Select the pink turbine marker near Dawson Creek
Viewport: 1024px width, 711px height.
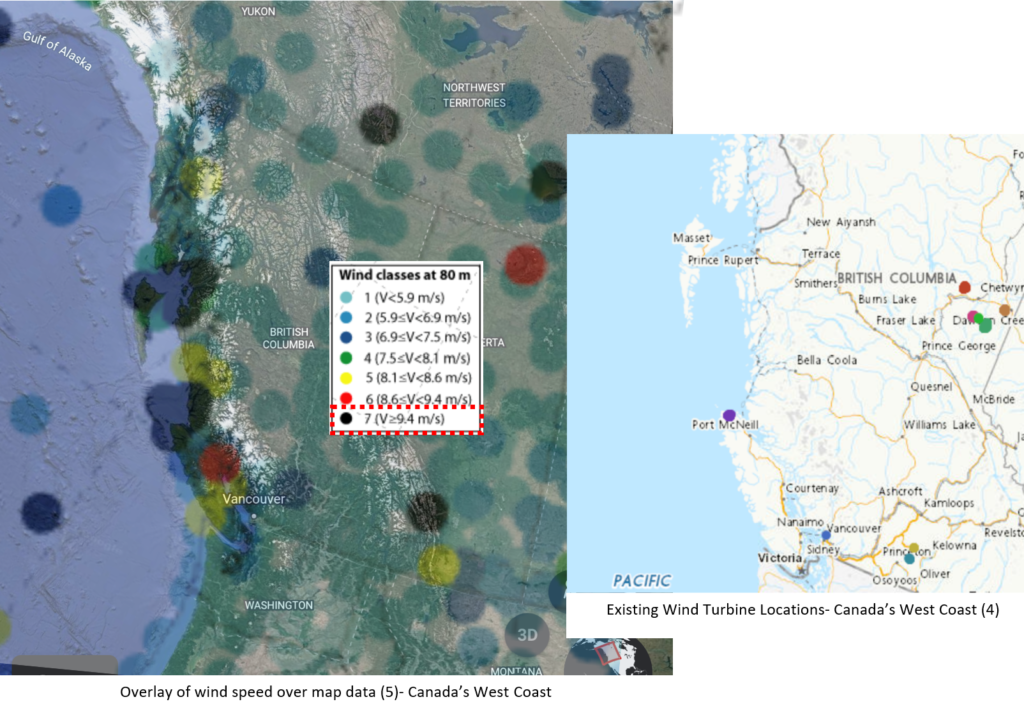pyautogui.click(x=973, y=316)
